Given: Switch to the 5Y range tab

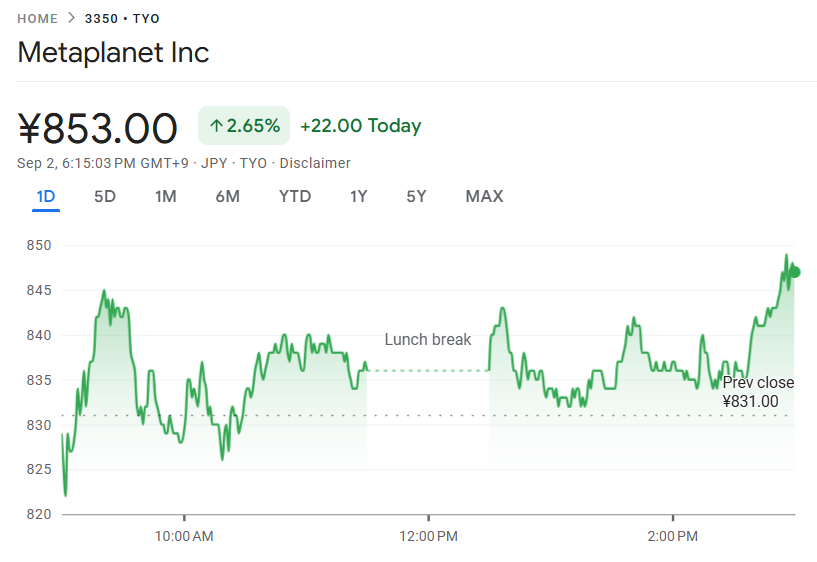Looking at the screenshot, I should [x=416, y=196].
